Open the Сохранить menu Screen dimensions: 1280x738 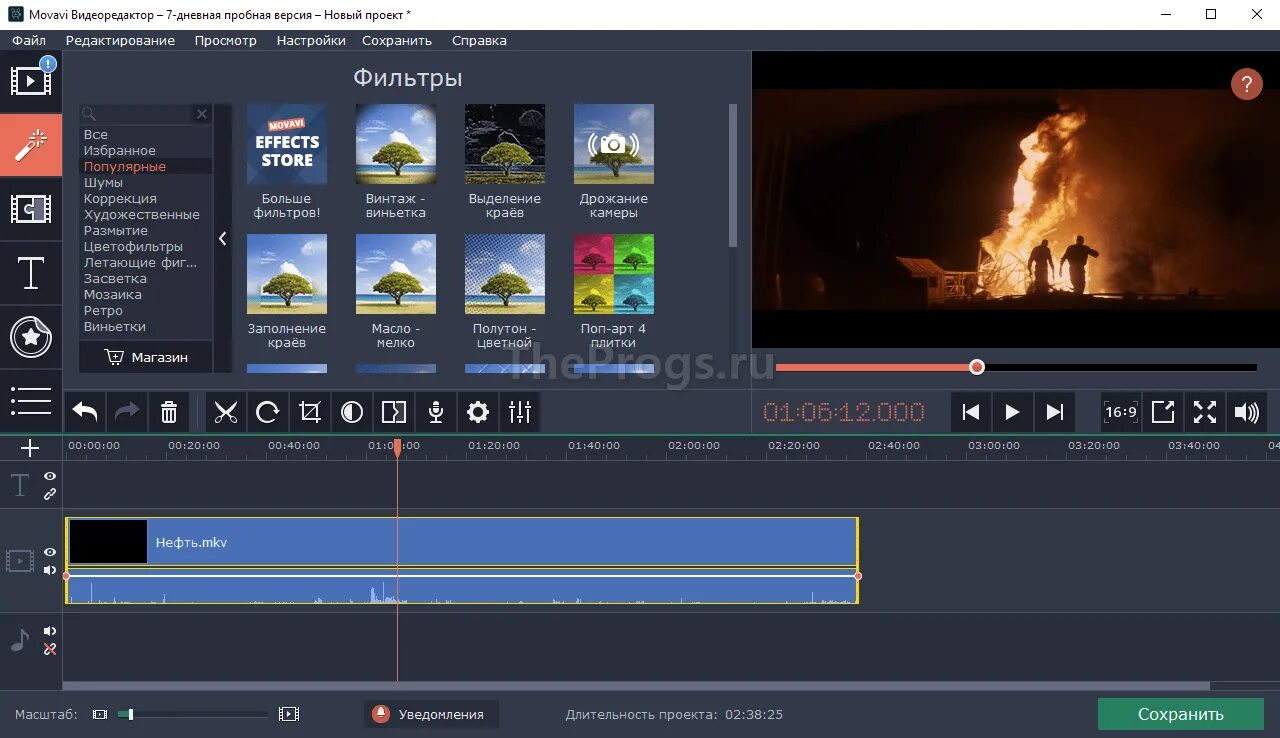(x=397, y=41)
